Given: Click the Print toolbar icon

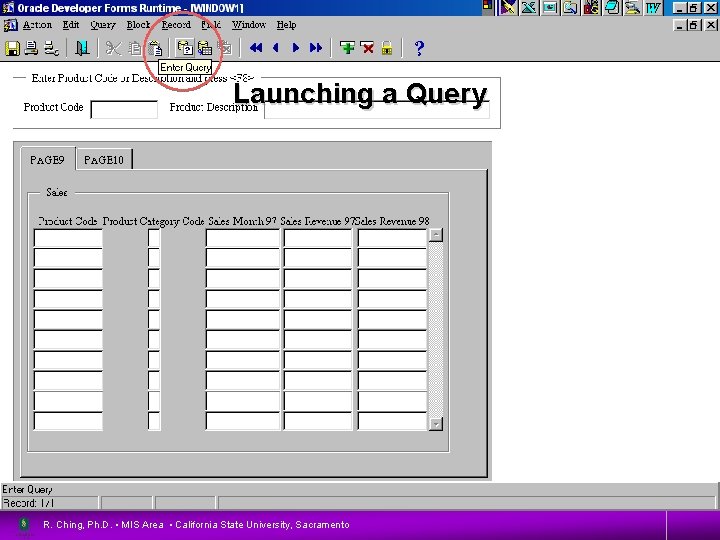Looking at the screenshot, I should pyautogui.click(x=31, y=48).
